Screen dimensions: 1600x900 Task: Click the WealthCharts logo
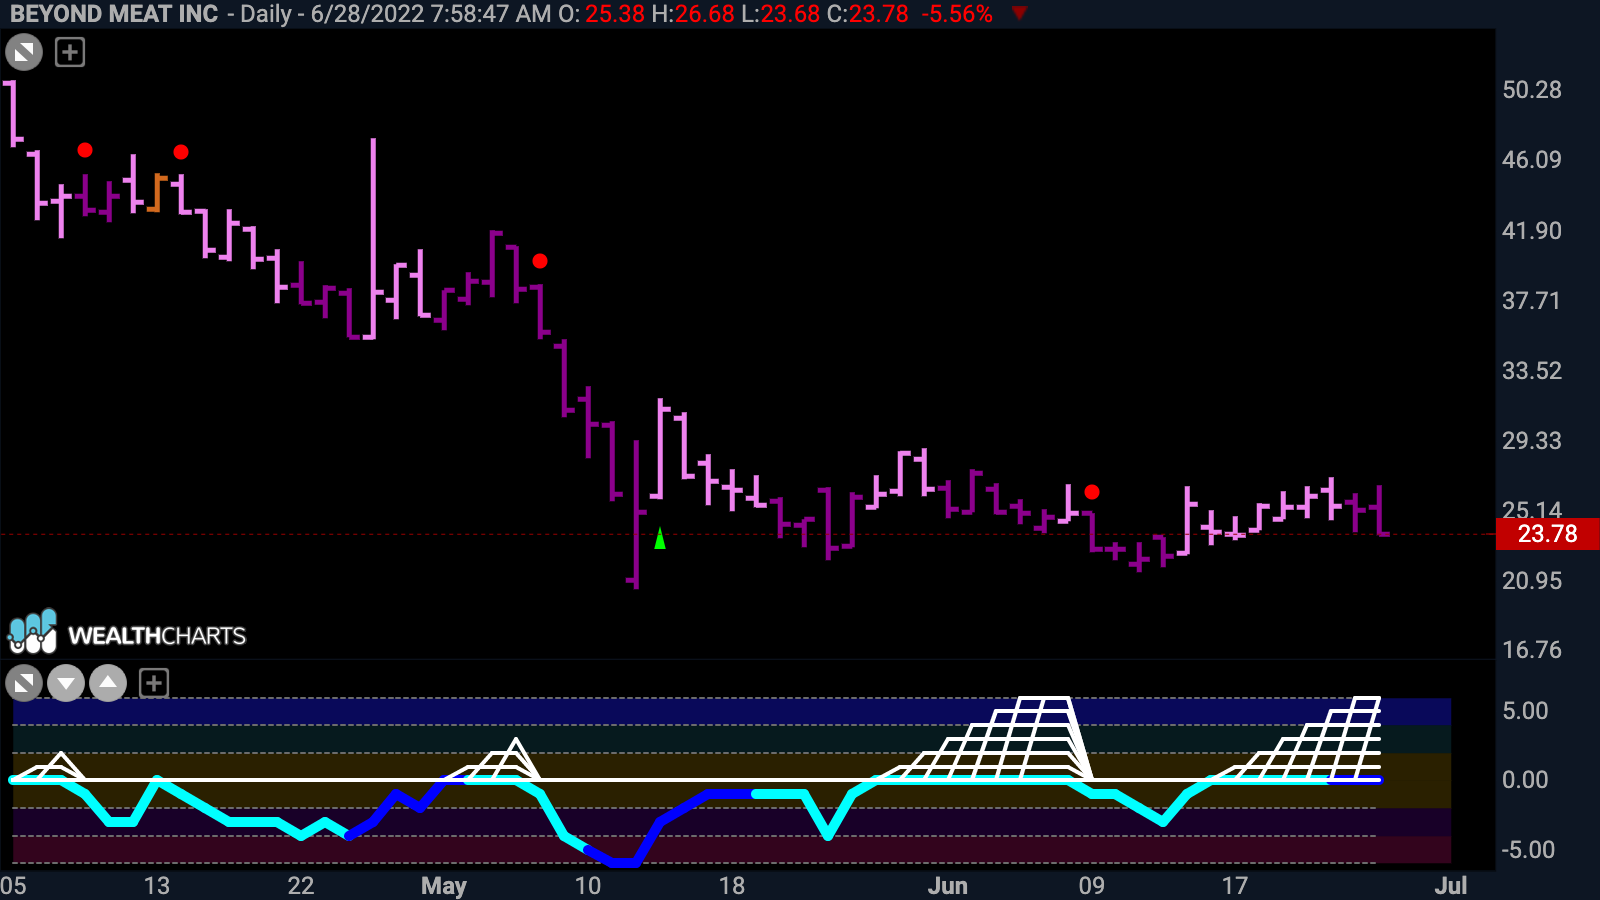tap(127, 632)
